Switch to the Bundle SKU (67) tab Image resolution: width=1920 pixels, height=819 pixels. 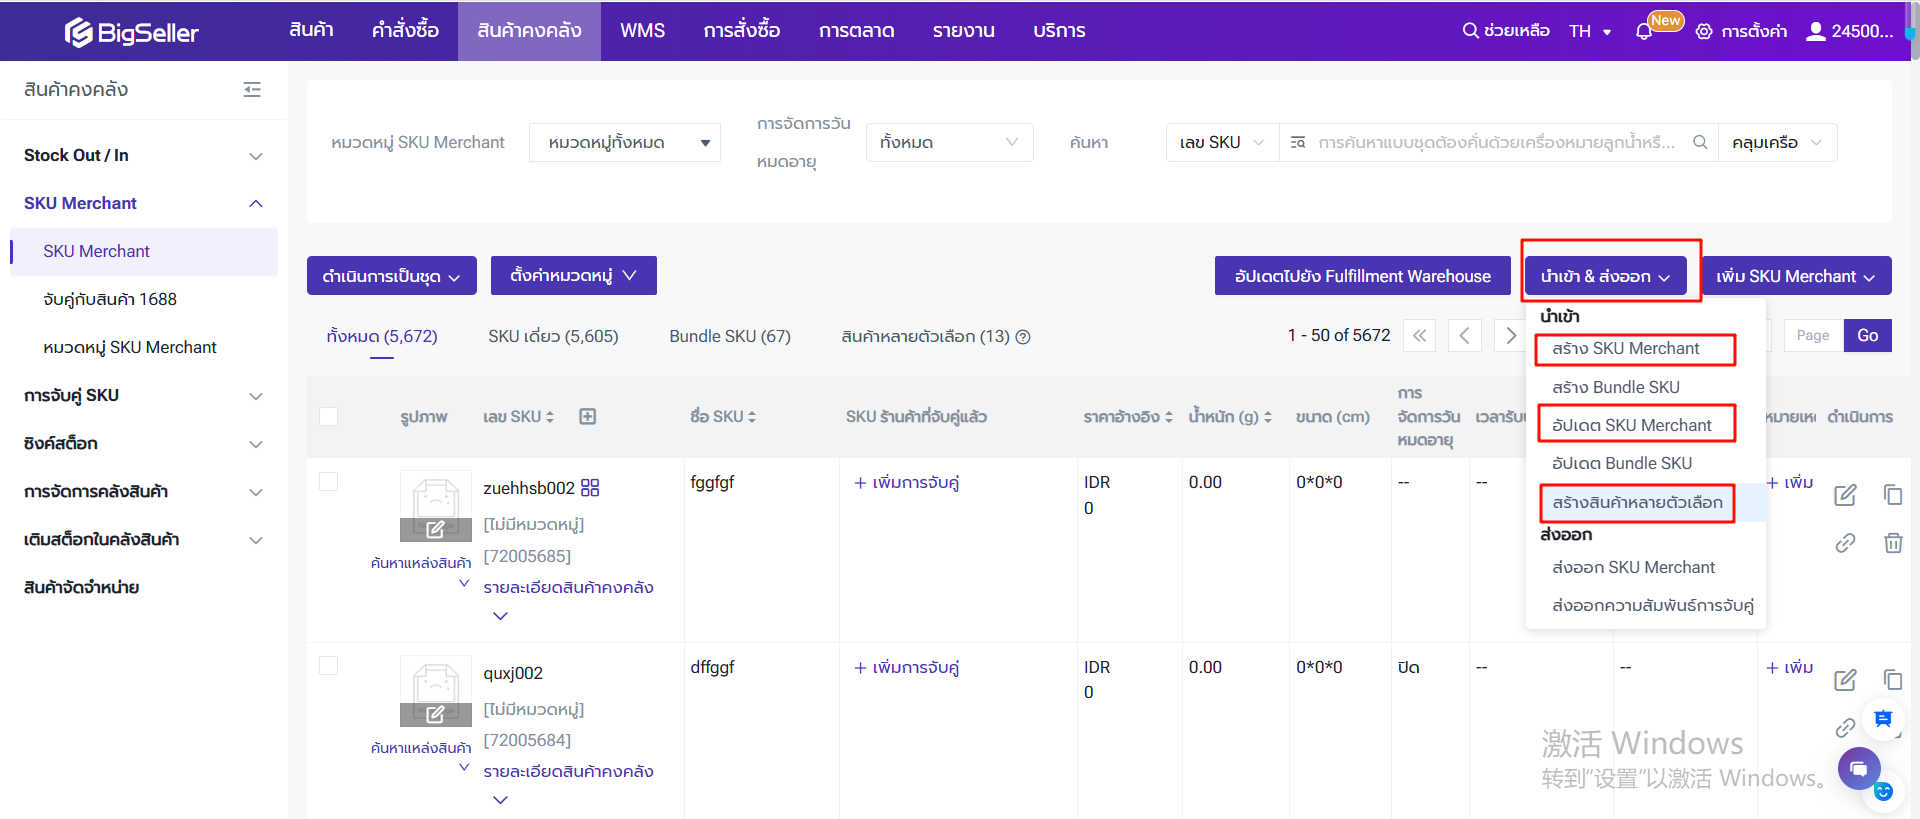729,337
